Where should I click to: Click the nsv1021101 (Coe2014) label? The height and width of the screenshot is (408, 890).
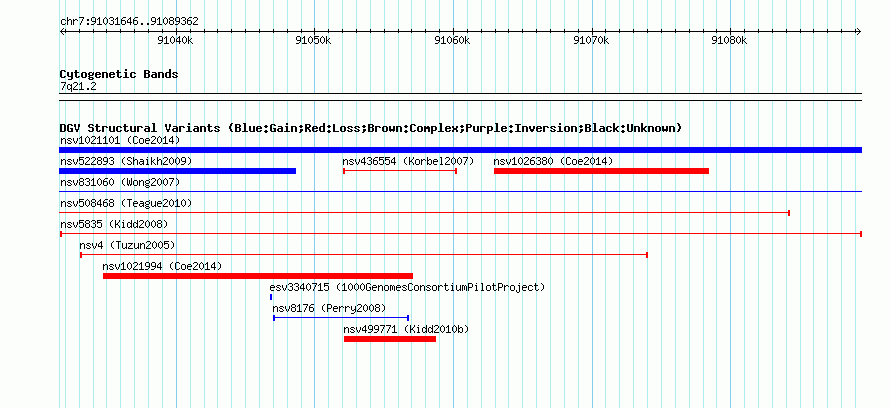pos(120,140)
